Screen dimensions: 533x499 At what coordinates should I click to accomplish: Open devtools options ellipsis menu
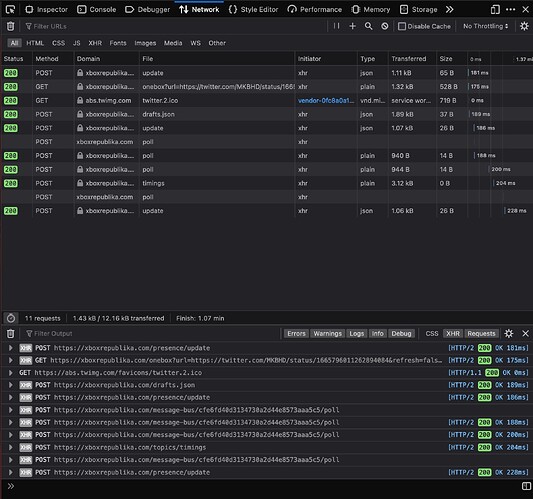(511, 10)
